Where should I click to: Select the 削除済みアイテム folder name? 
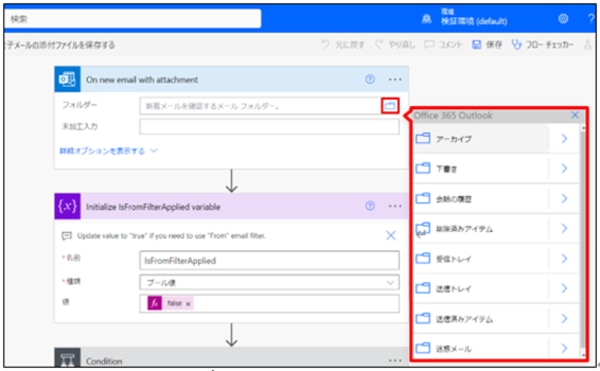point(464,229)
